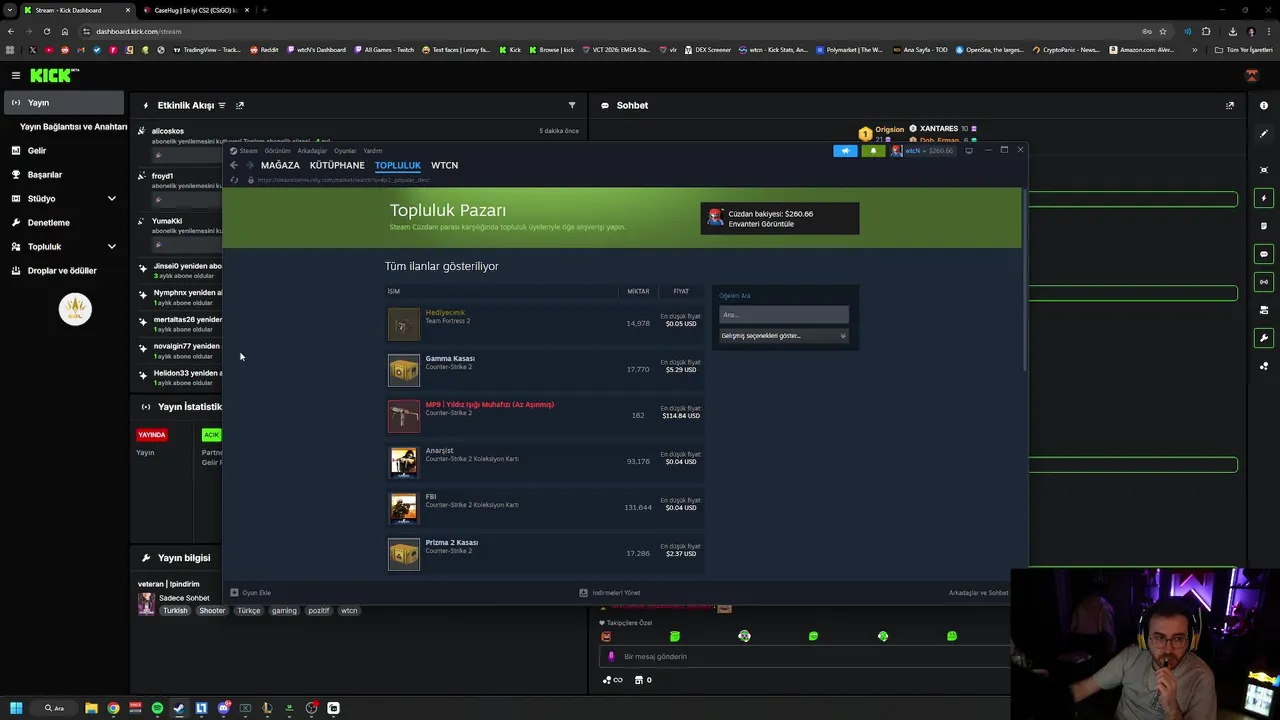
Task: Bookmark this page with star icon
Action: point(1162,31)
